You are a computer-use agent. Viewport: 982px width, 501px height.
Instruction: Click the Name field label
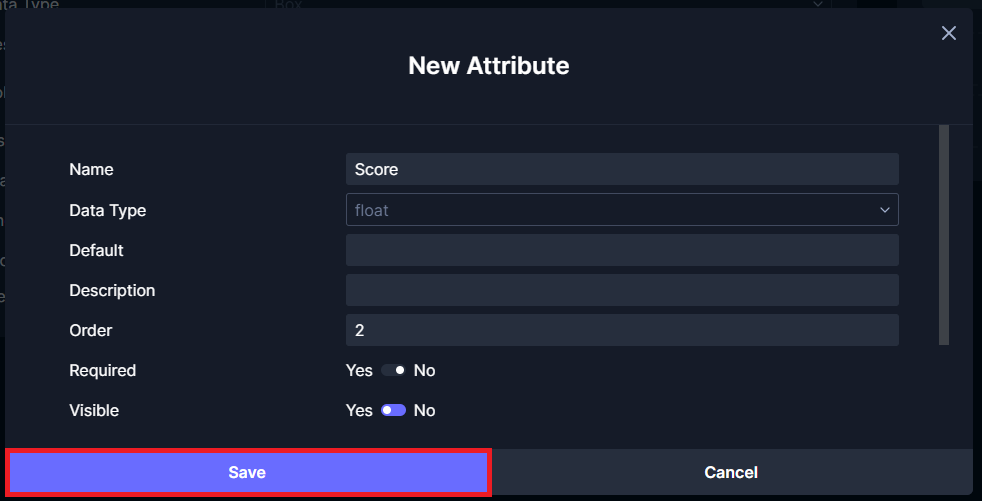coord(91,169)
